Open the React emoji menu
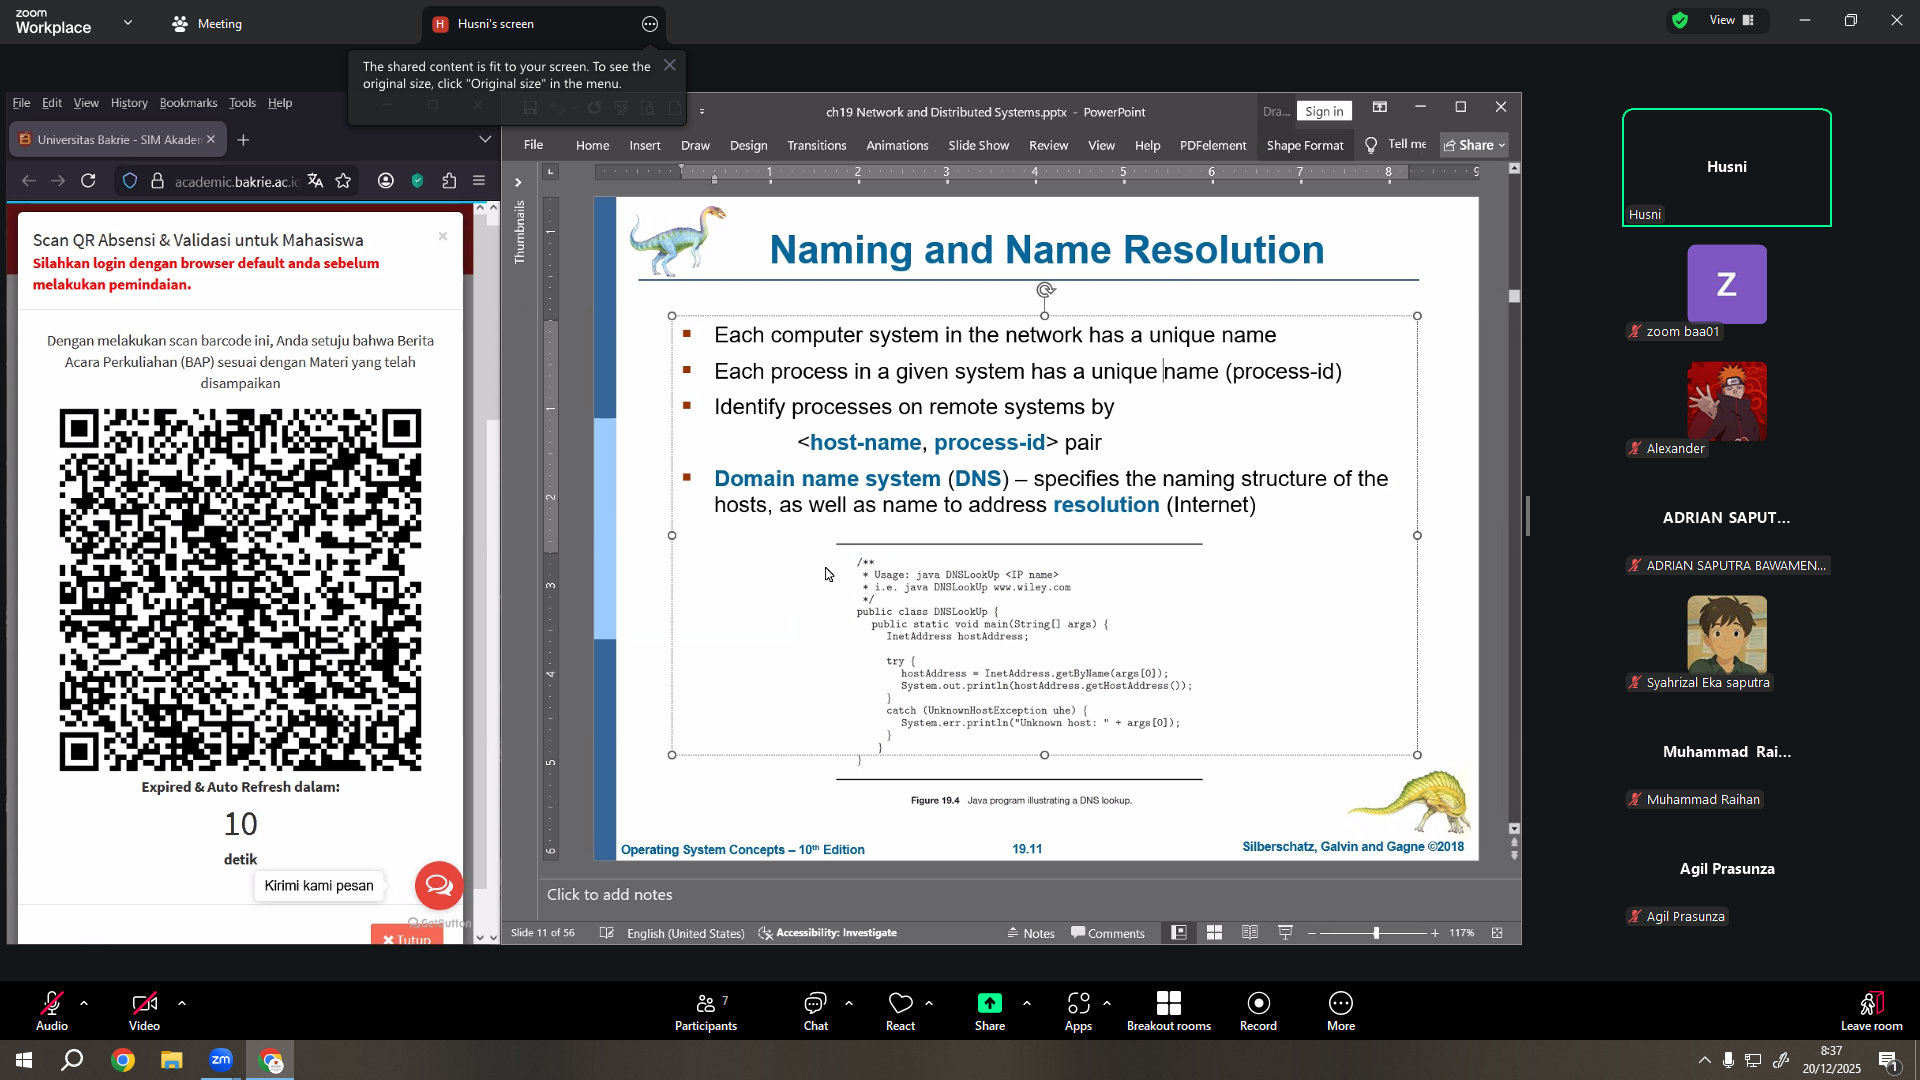This screenshot has width=1920, height=1080. coord(900,1011)
